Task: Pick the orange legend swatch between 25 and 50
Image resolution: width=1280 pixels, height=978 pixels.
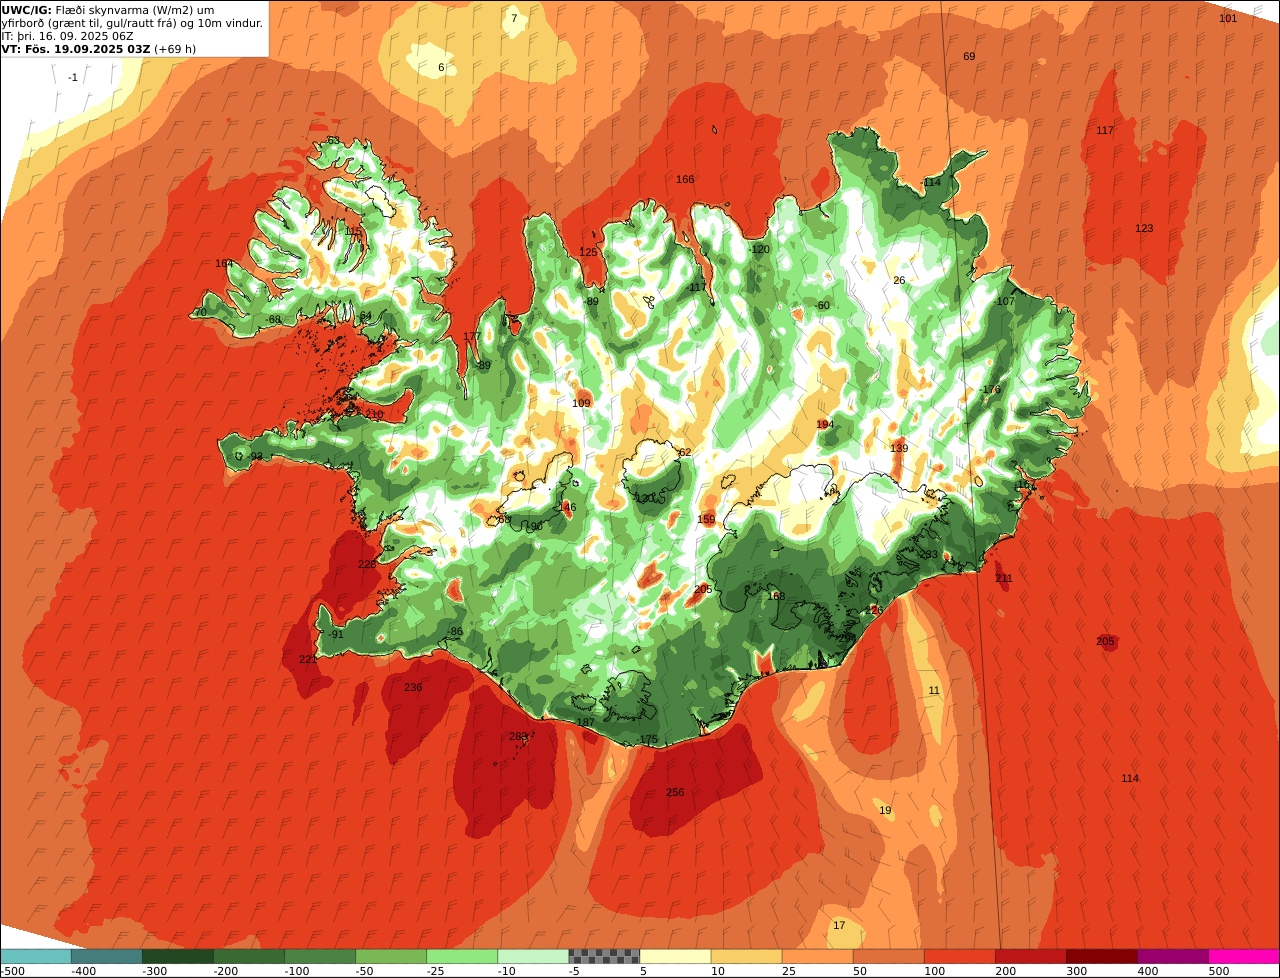Action: coord(817,956)
